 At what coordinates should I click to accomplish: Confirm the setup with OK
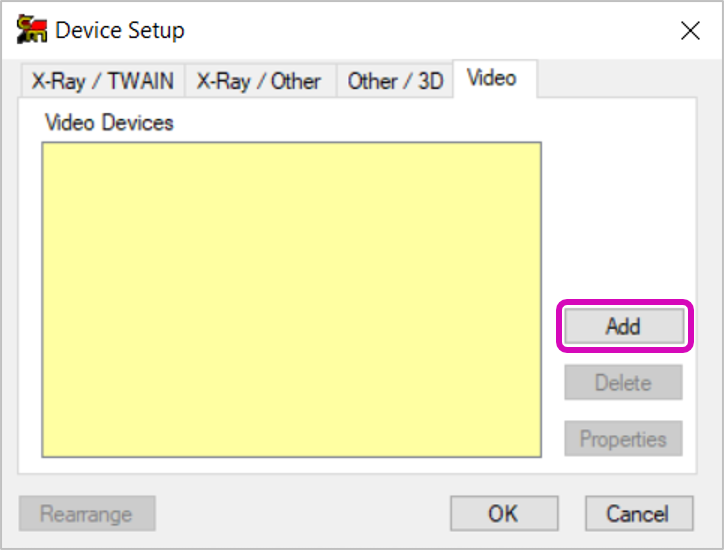(x=503, y=514)
